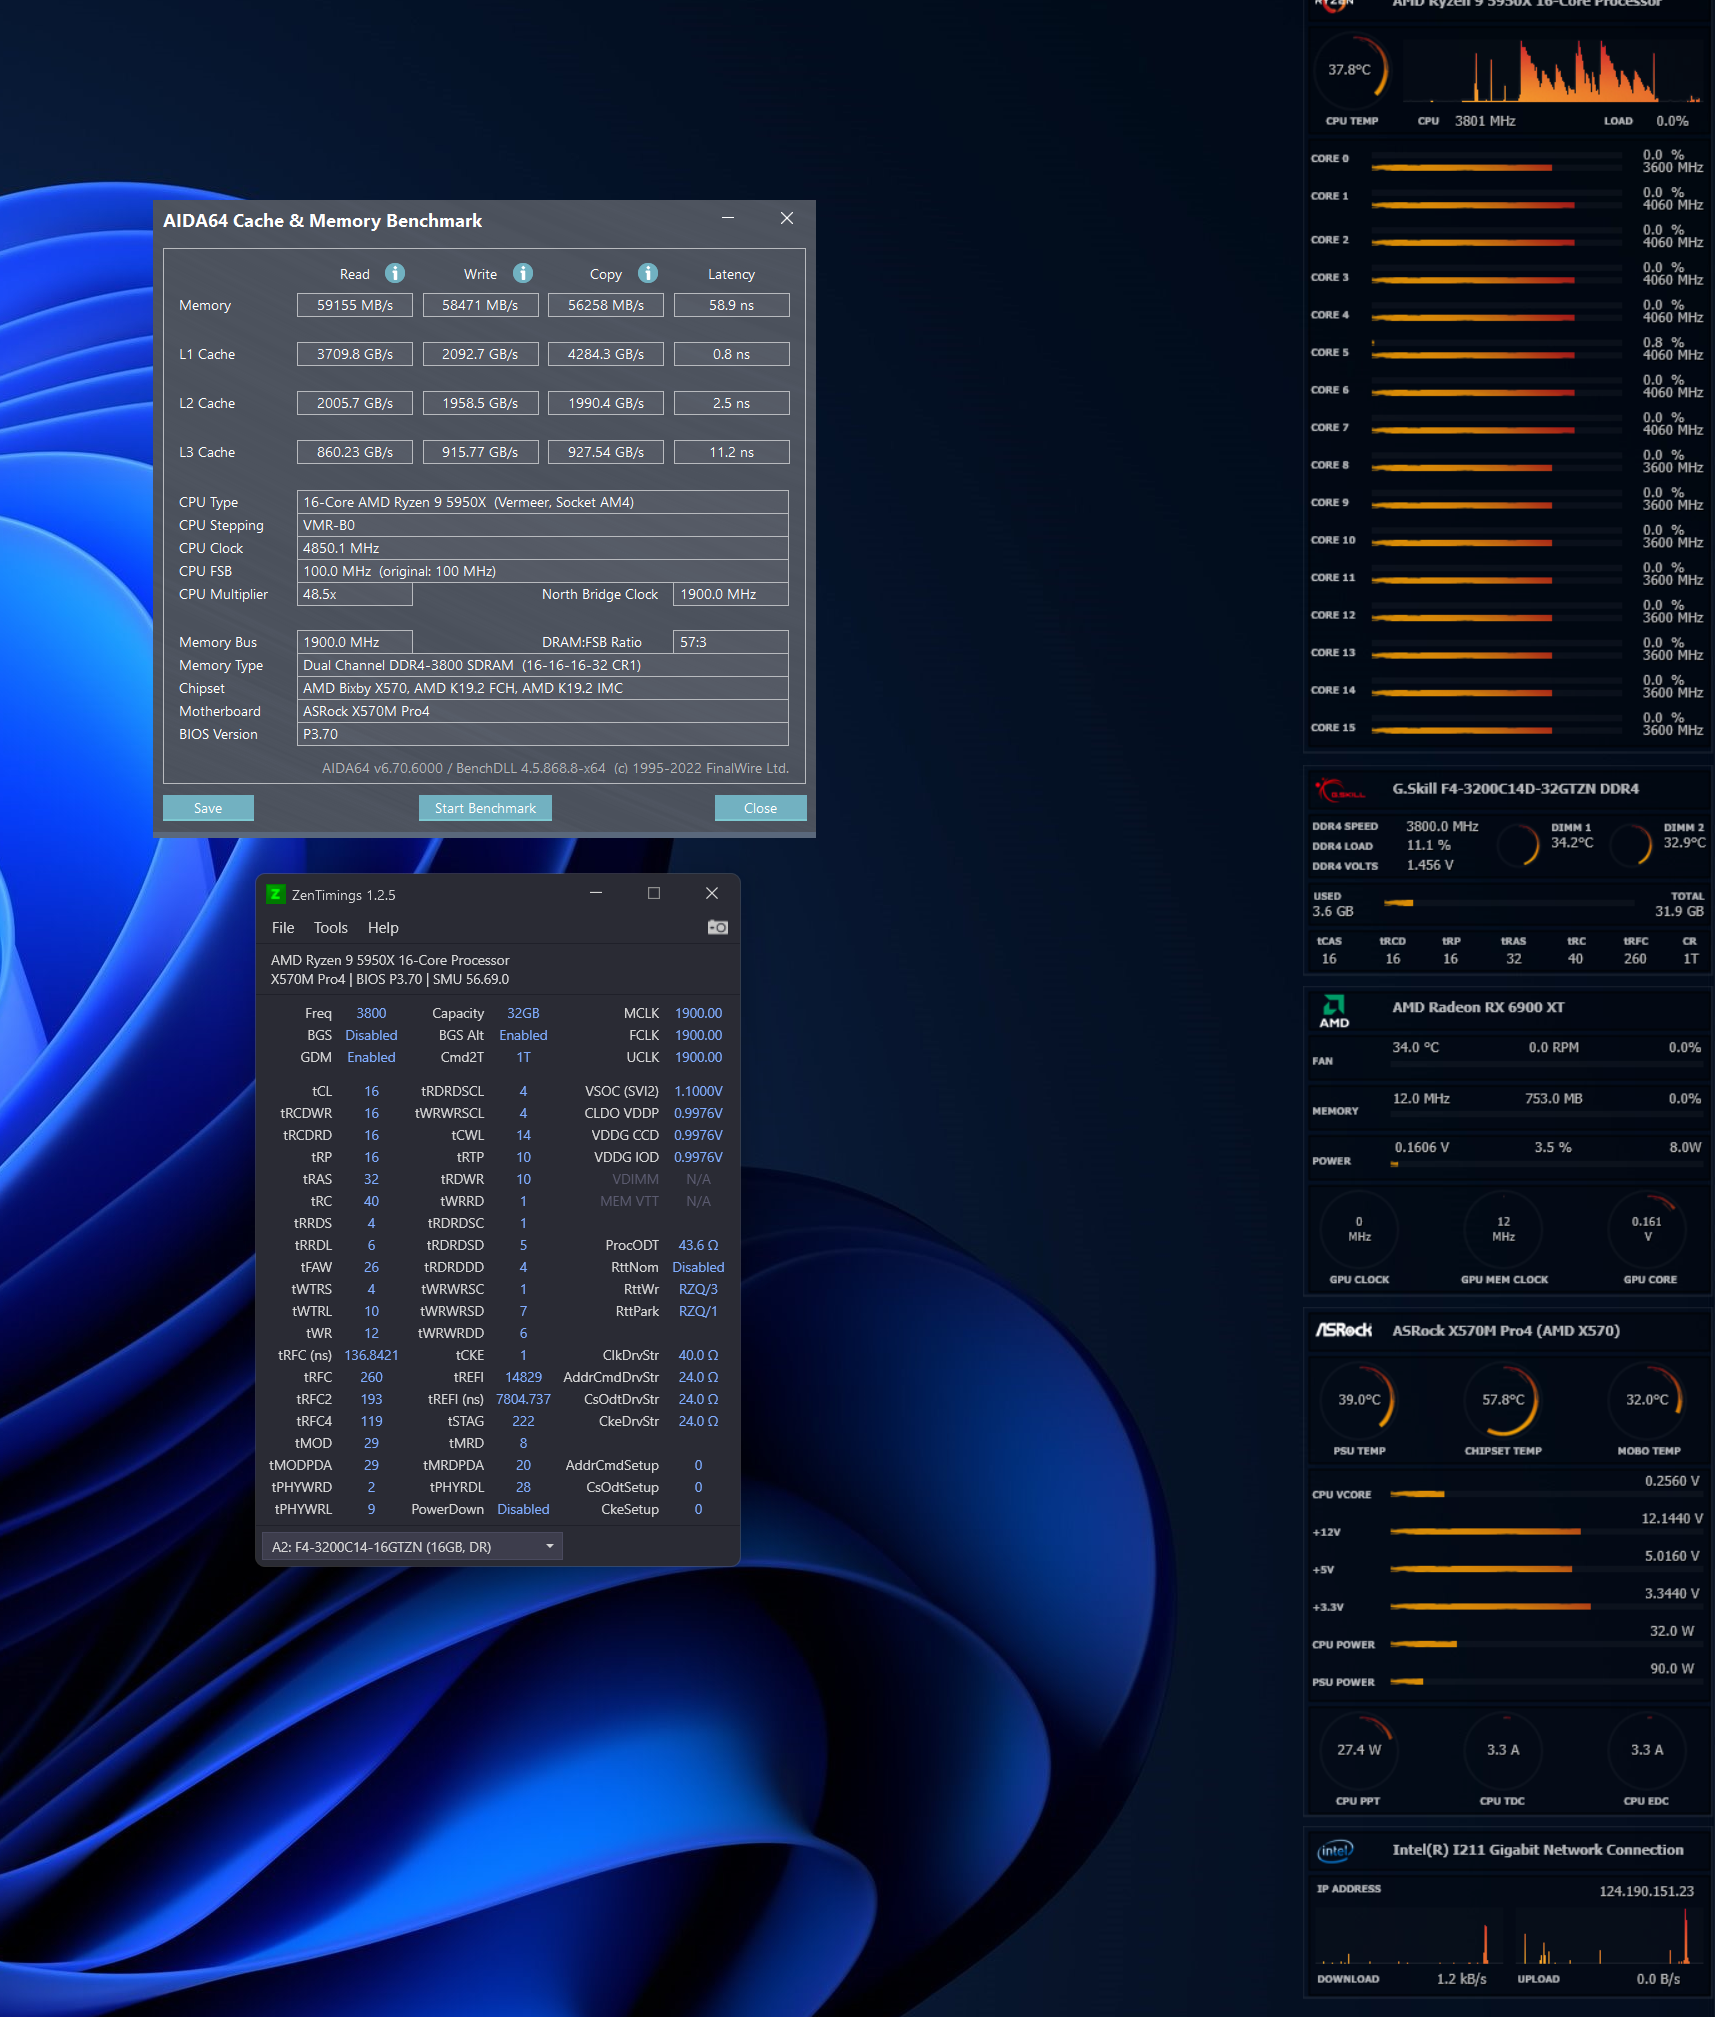Click the Memory Read 59155 MB/s field

click(355, 305)
